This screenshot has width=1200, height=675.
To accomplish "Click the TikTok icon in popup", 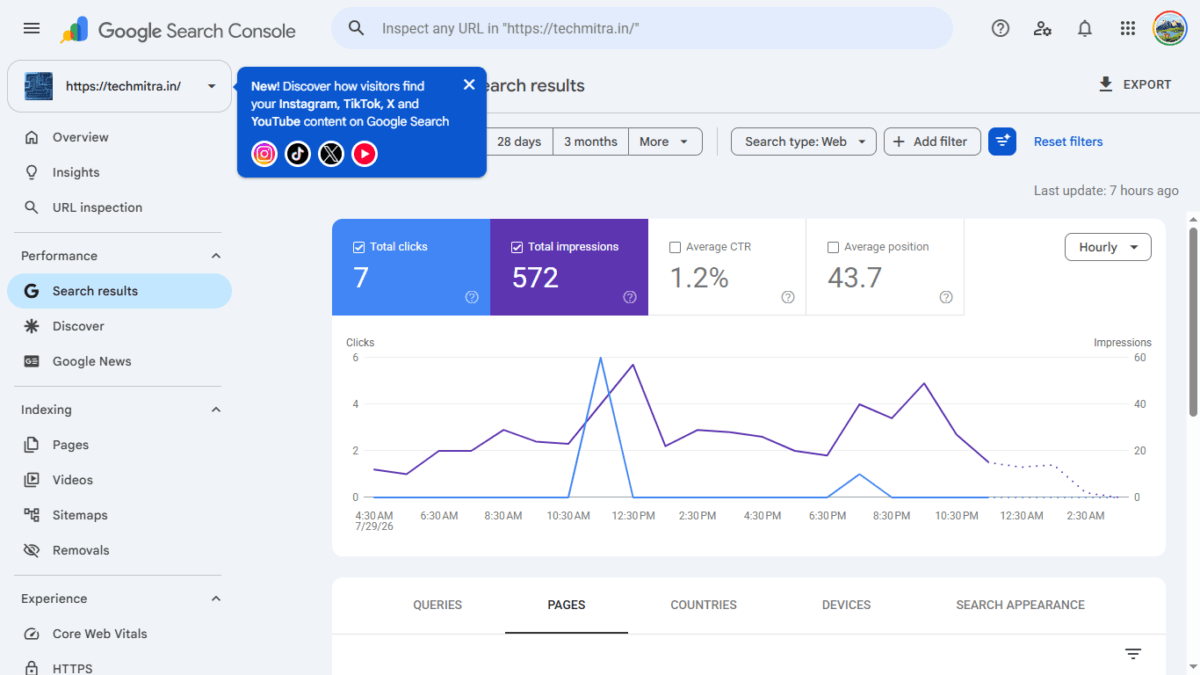I will 298,153.
